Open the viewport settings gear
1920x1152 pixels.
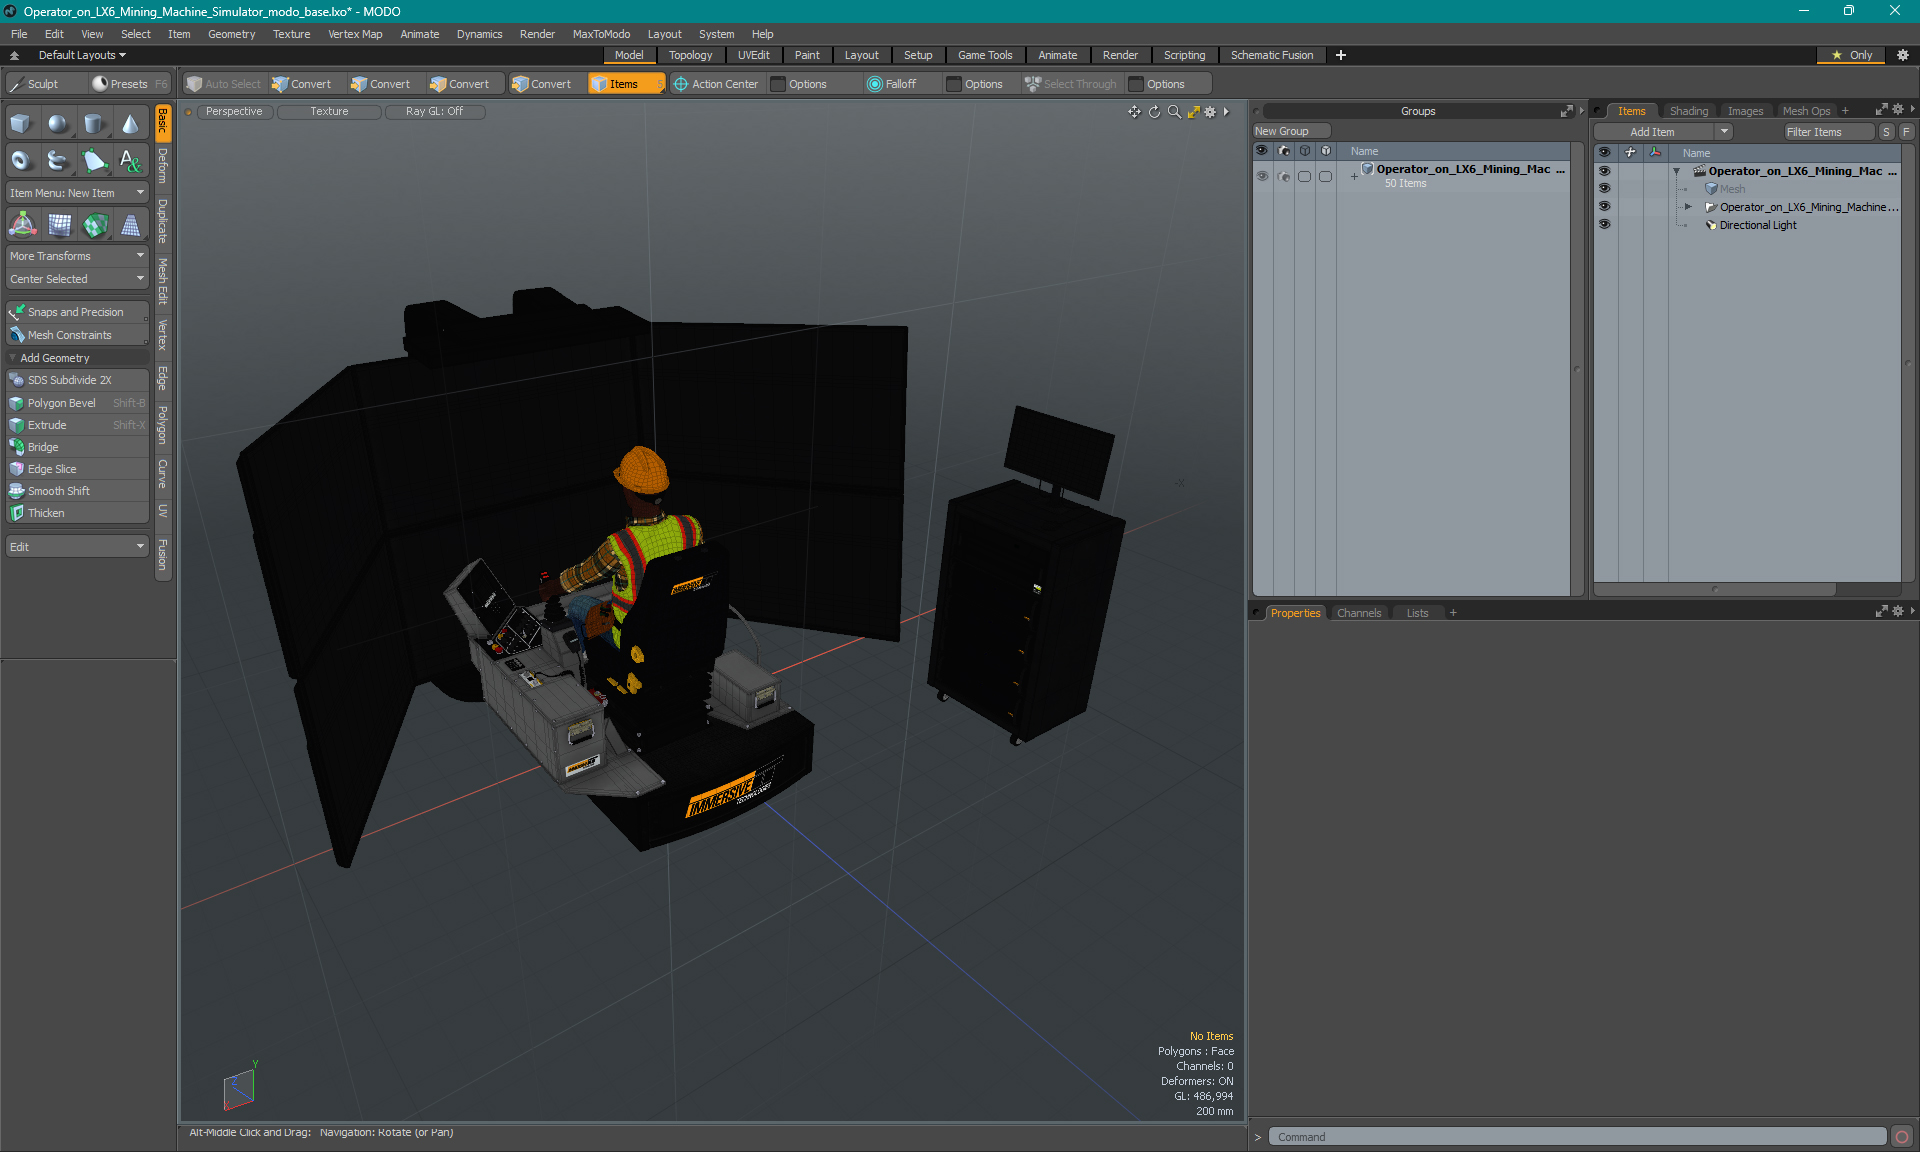tap(1210, 112)
